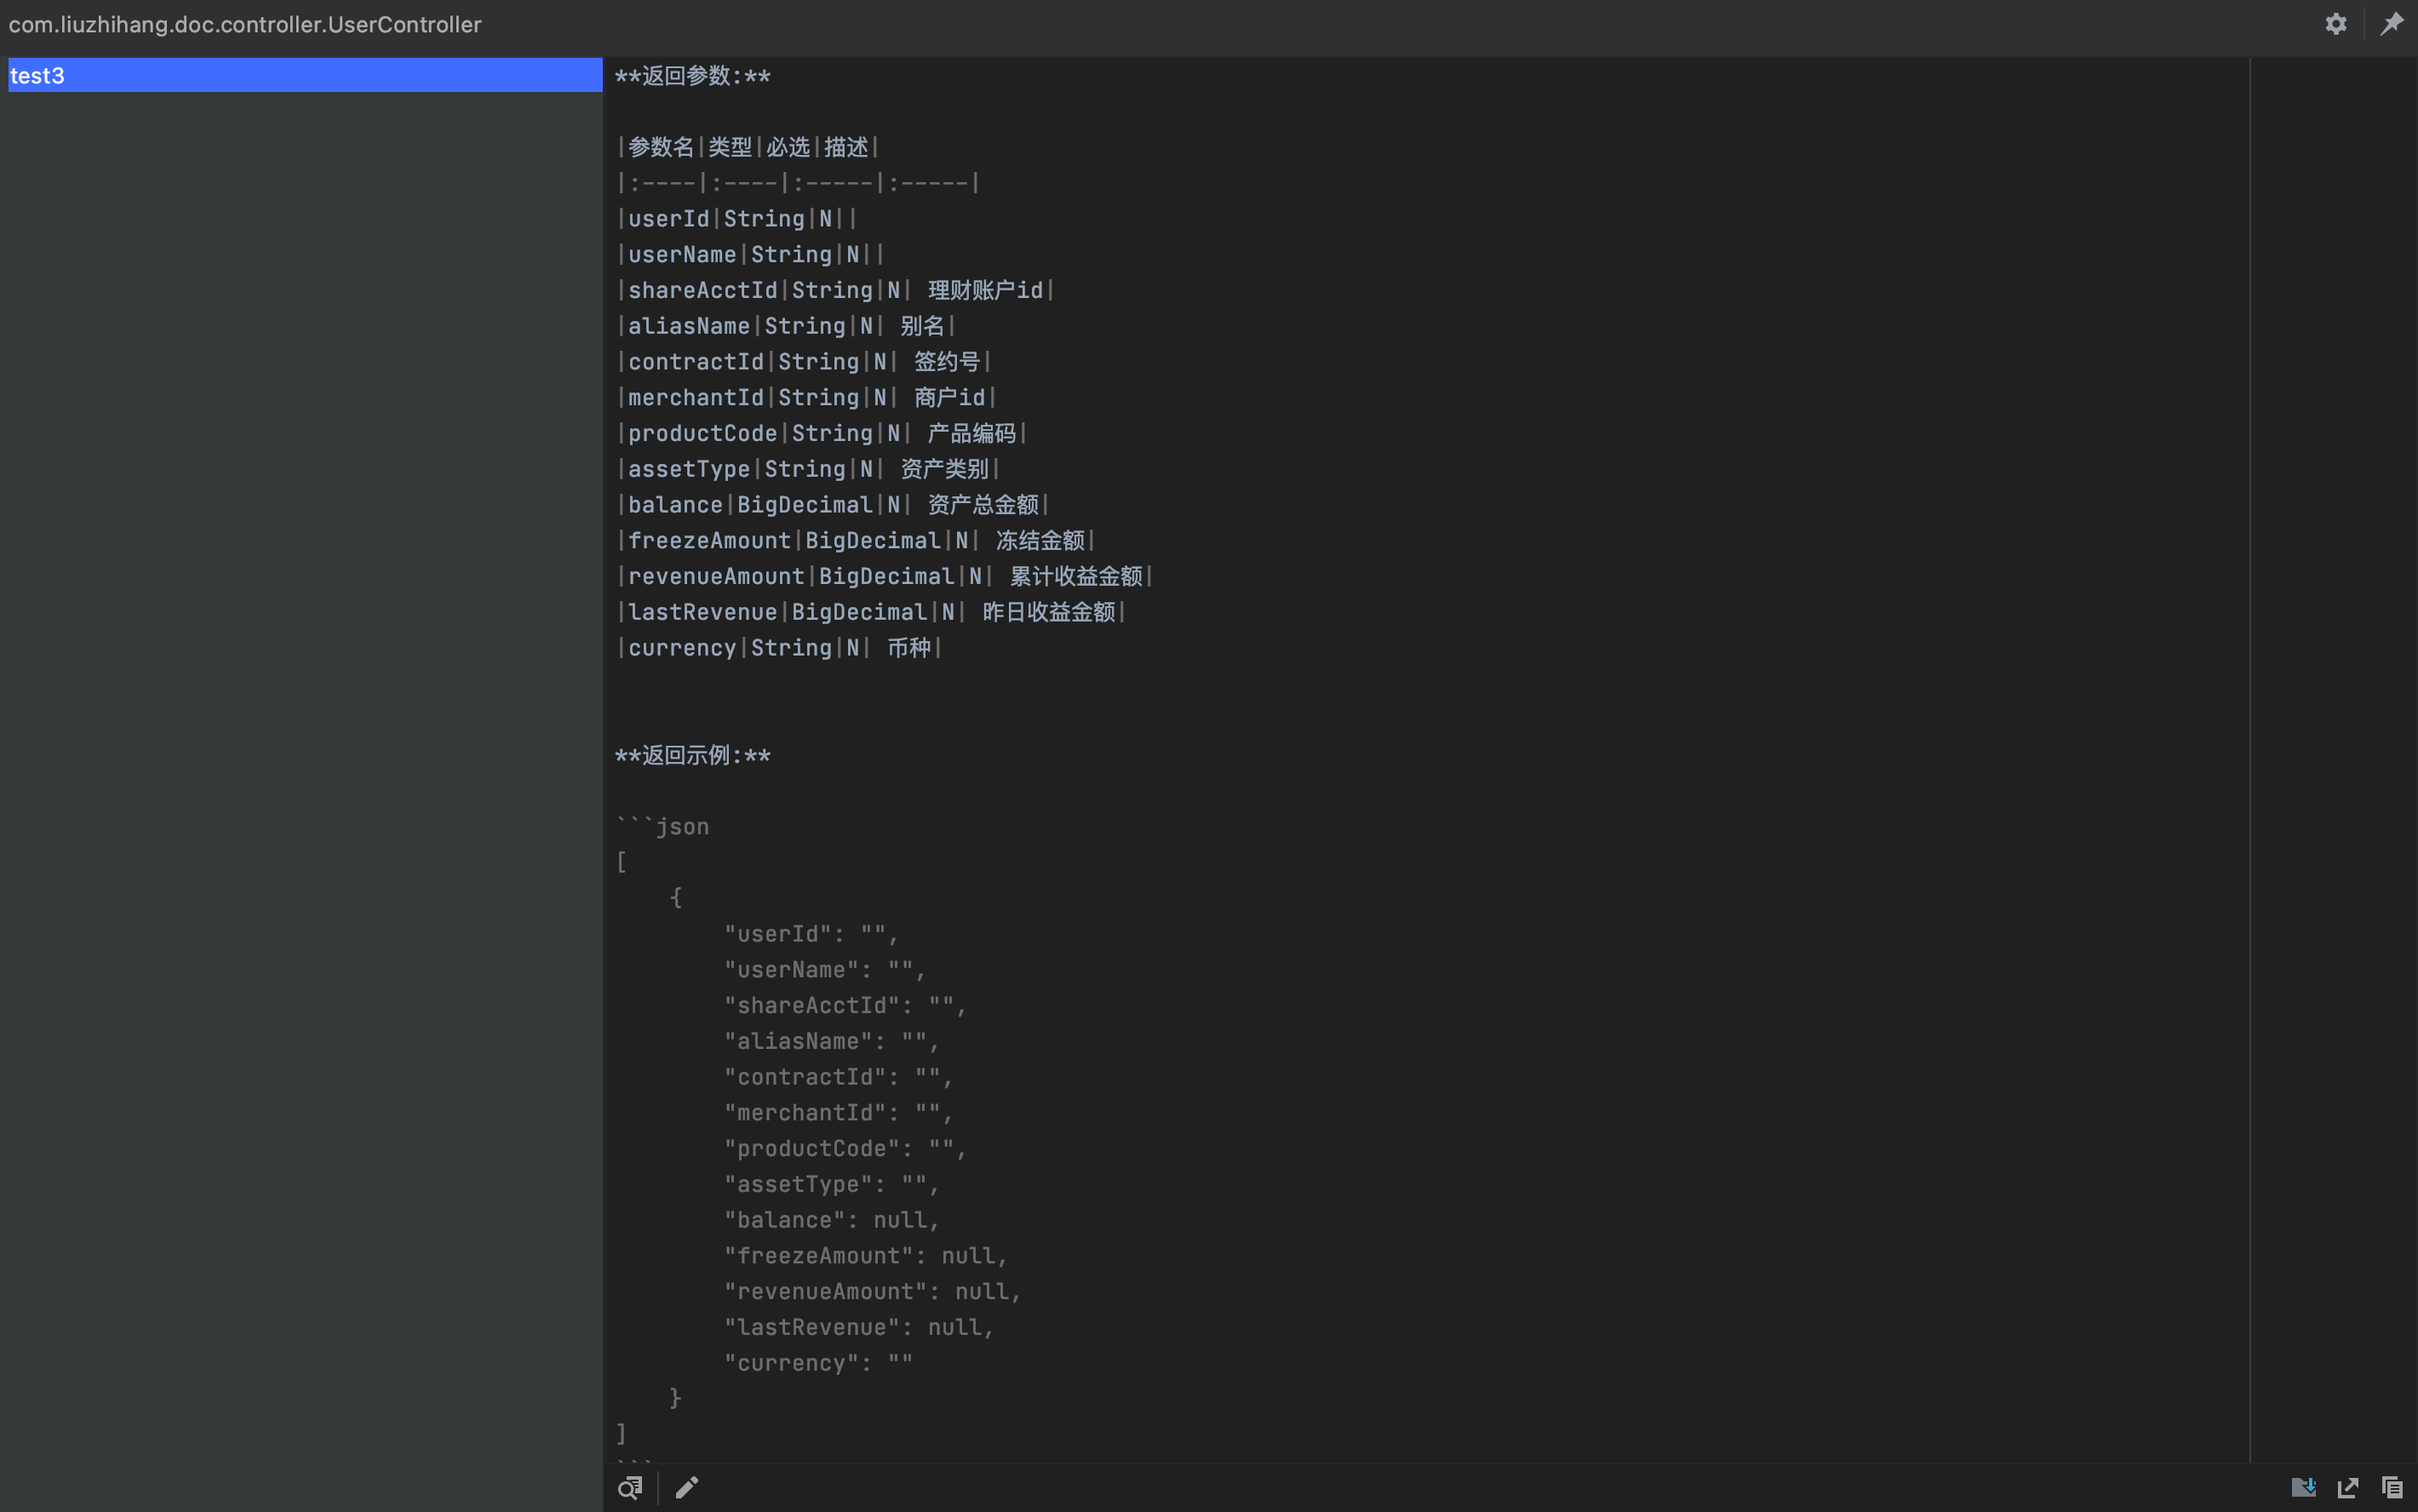Click the divider between method list and preview
The width and height of the screenshot is (2418, 1512).
click(x=604, y=700)
